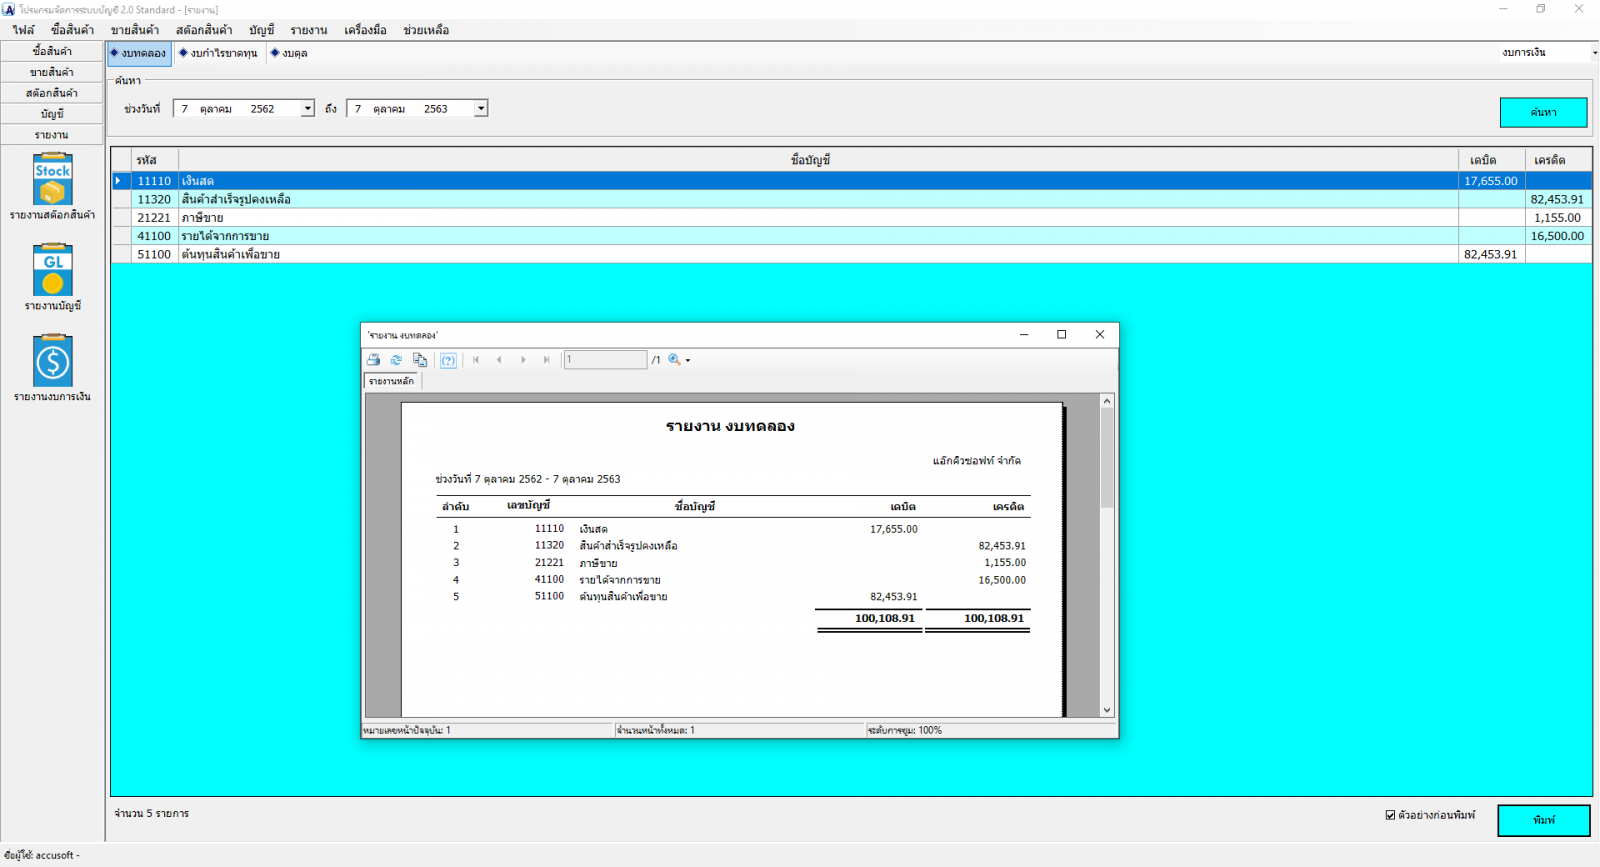This screenshot has height=867, width=1600.
Task: Switch to the งบดุล tab
Action: click(289, 53)
